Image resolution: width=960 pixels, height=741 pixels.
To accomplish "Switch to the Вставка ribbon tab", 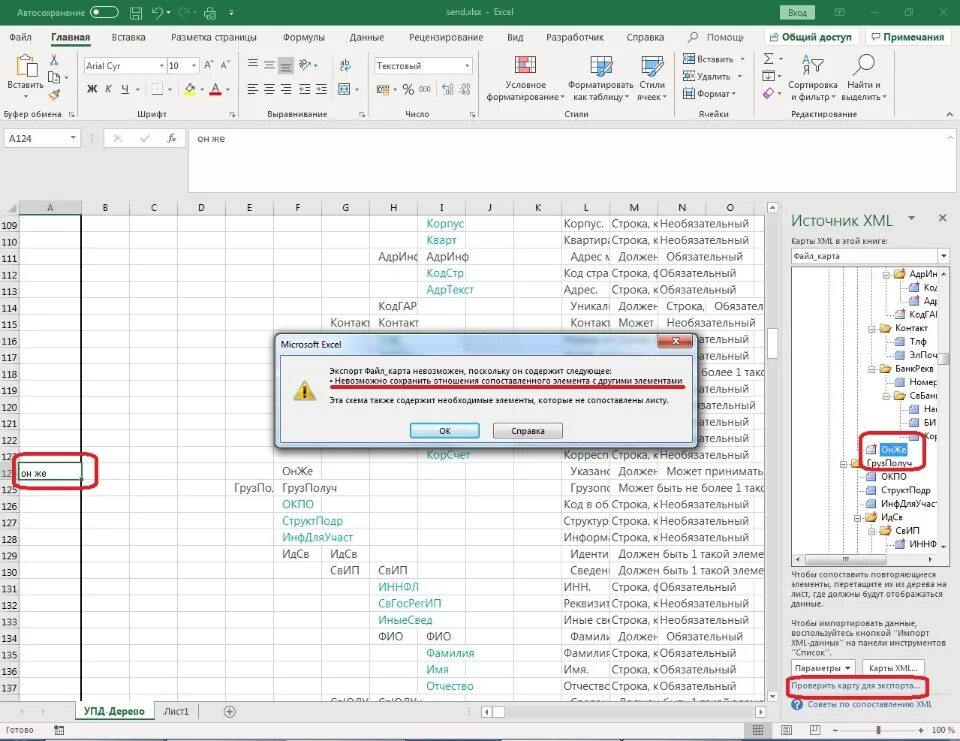I will [x=129, y=37].
